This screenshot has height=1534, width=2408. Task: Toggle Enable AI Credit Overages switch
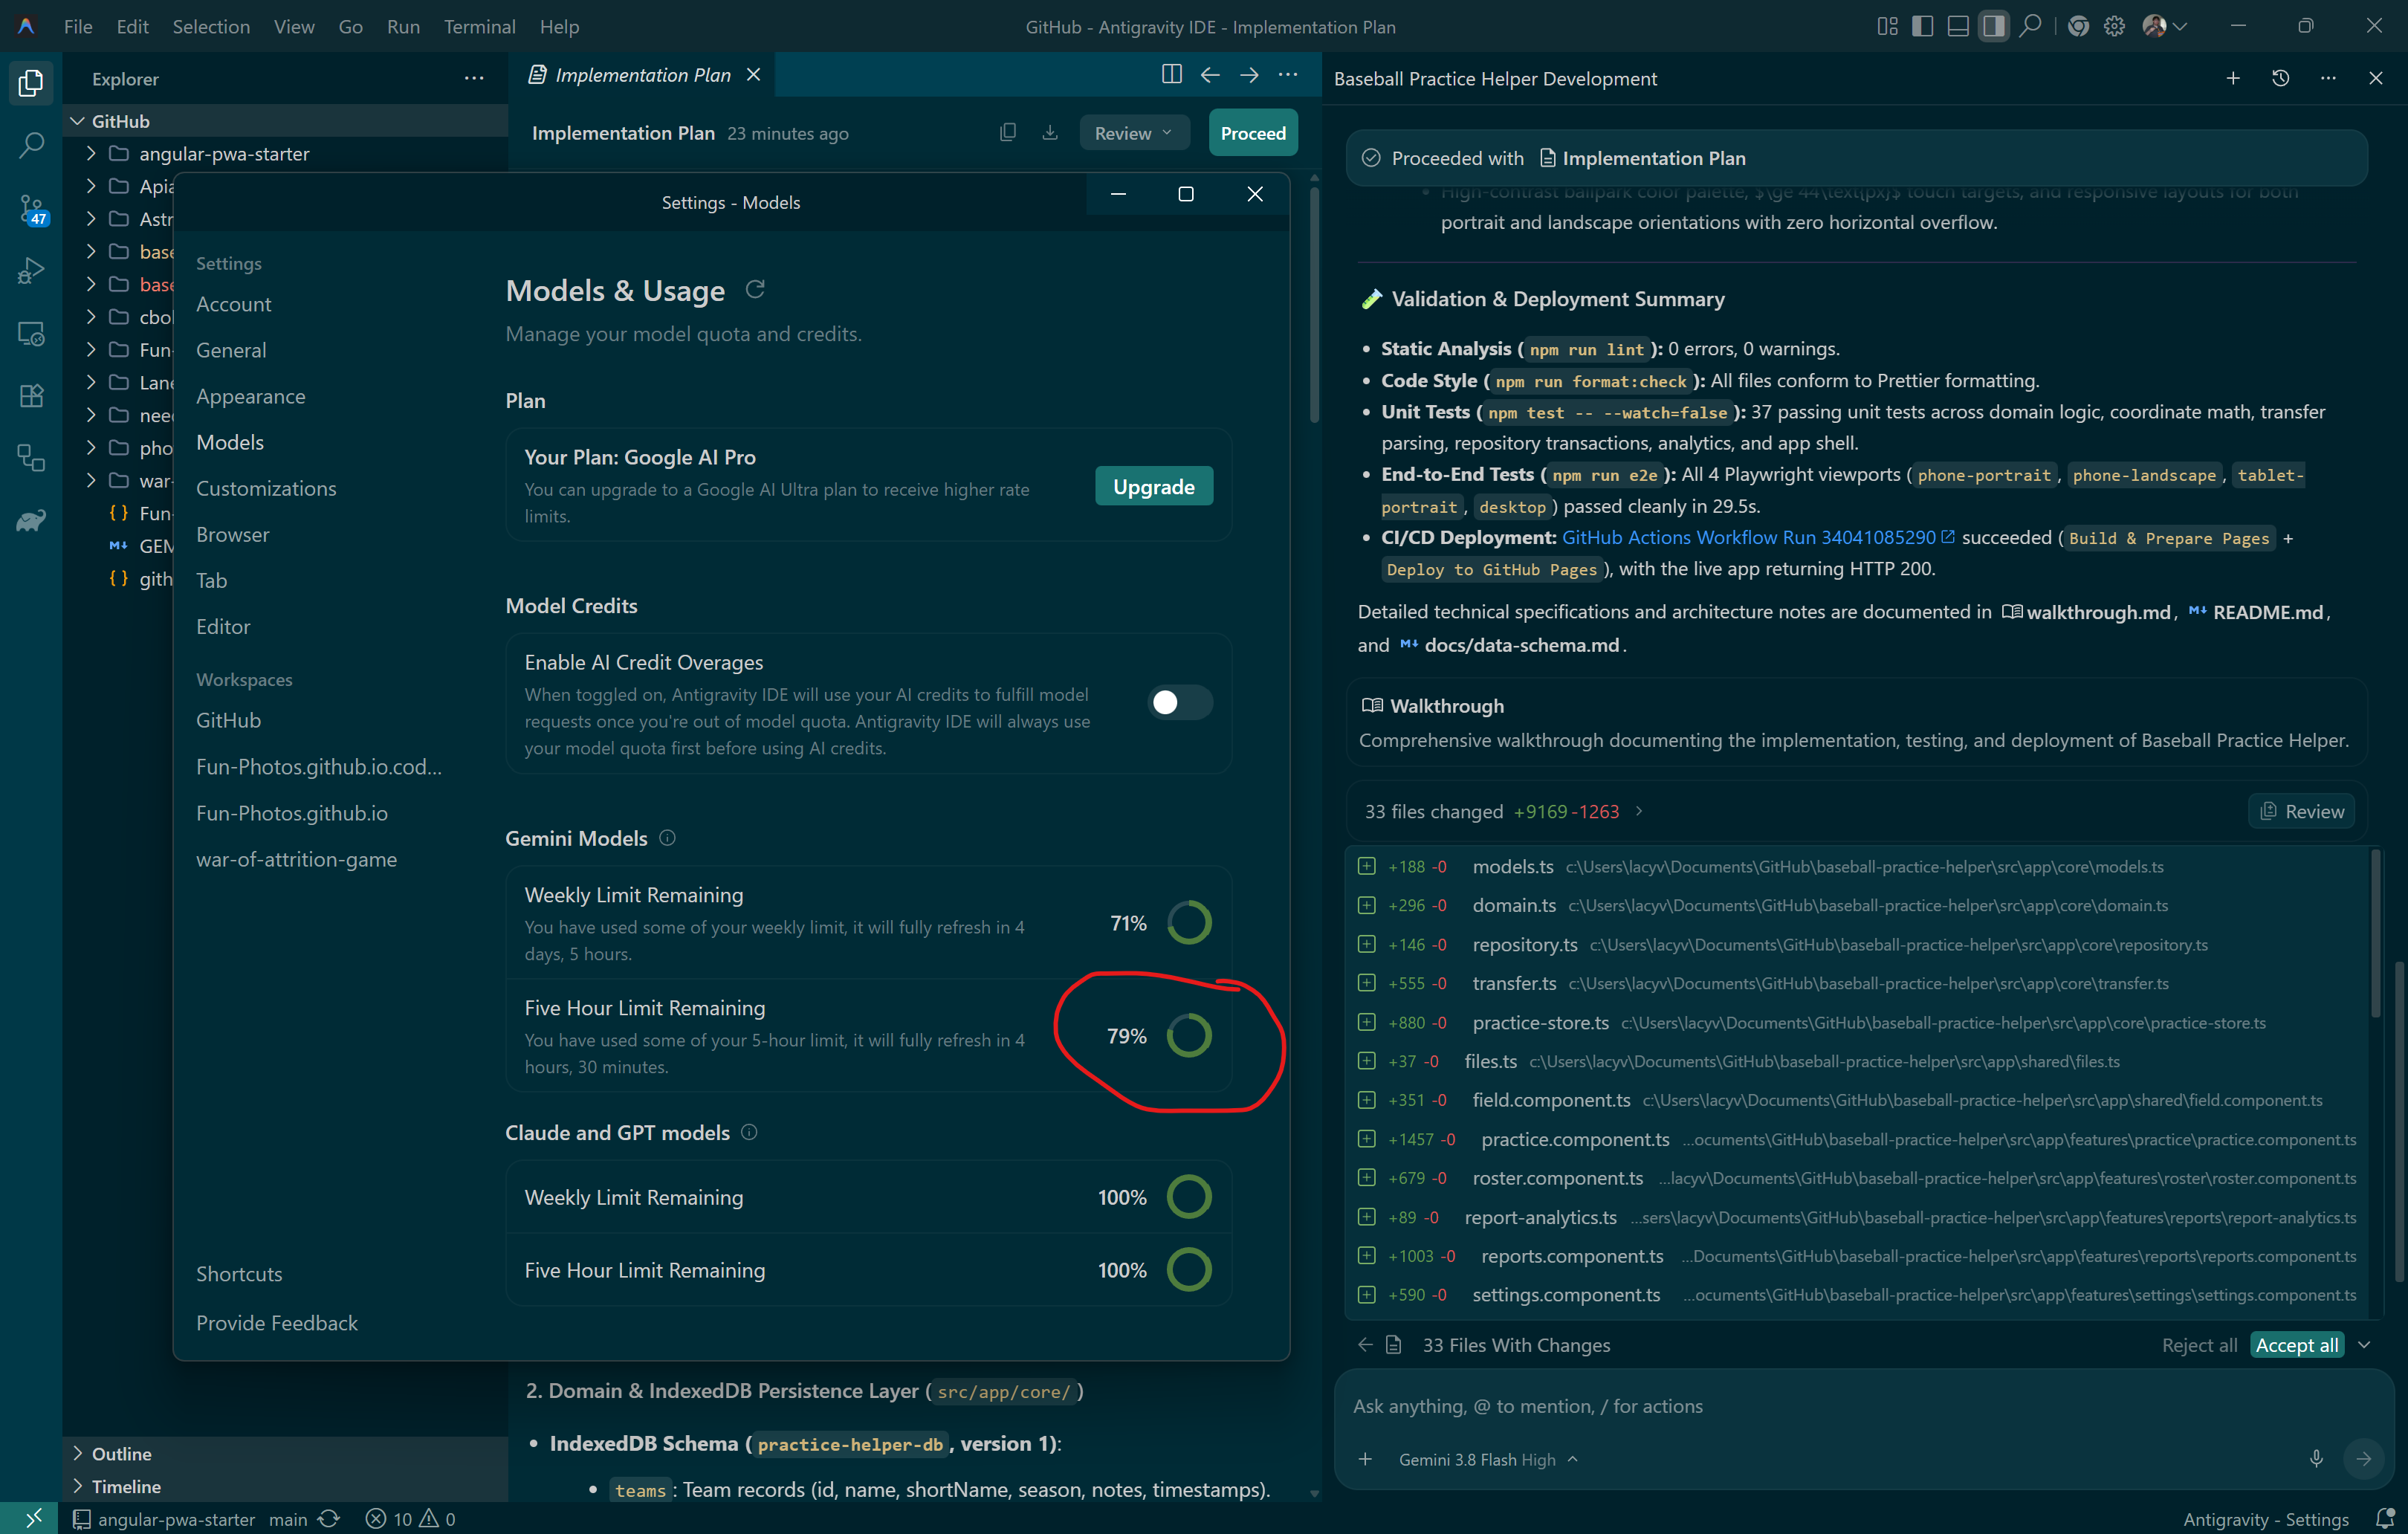pyautogui.click(x=1180, y=702)
